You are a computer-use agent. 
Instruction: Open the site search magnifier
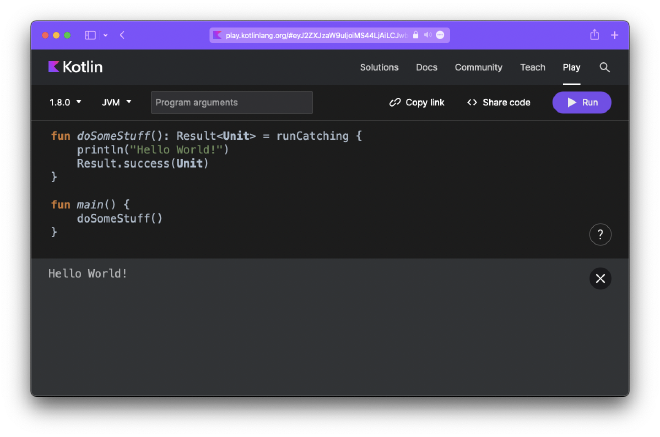[604, 67]
